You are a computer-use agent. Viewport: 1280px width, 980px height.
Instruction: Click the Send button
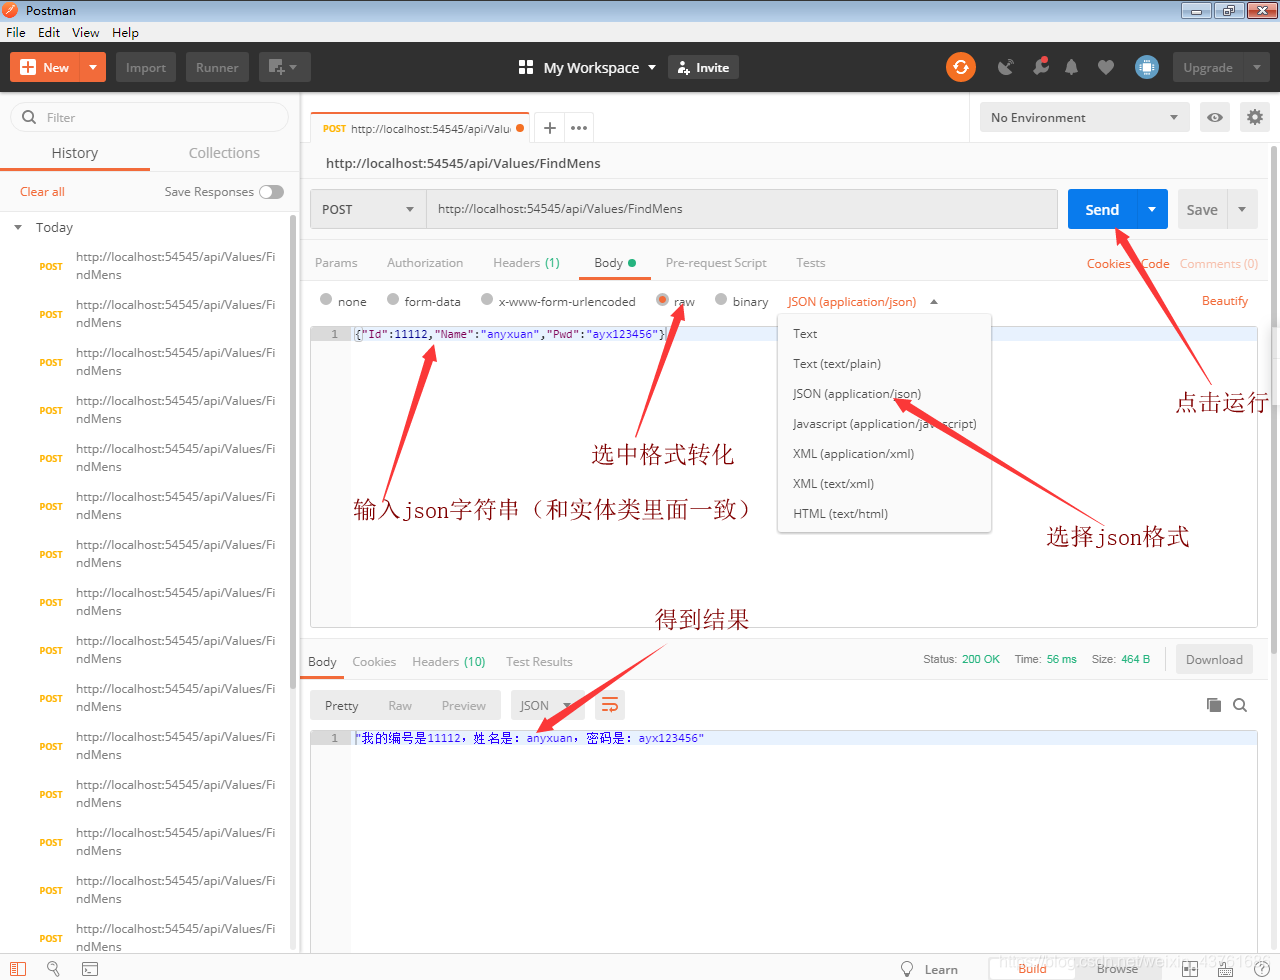[1102, 209]
